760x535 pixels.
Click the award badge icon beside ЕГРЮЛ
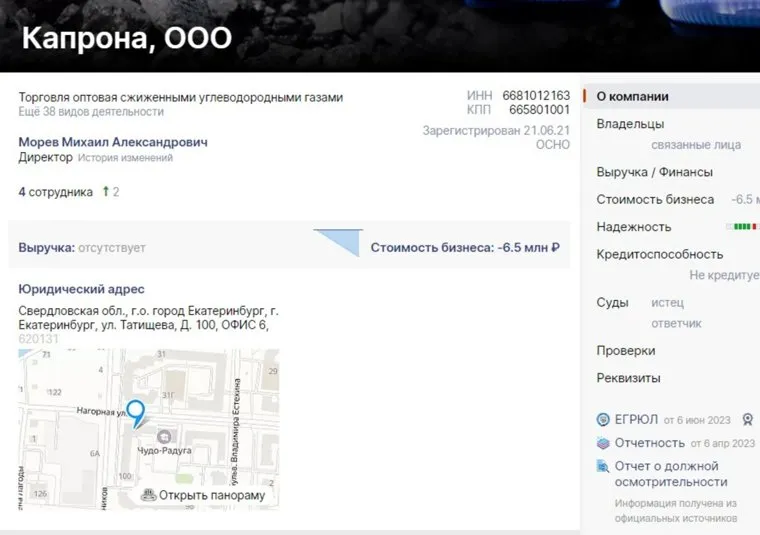click(x=747, y=420)
